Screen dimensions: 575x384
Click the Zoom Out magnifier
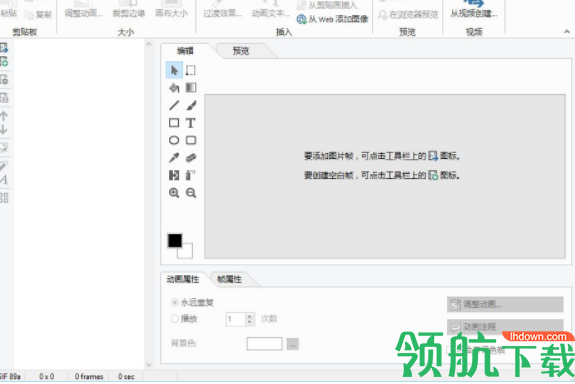191,193
